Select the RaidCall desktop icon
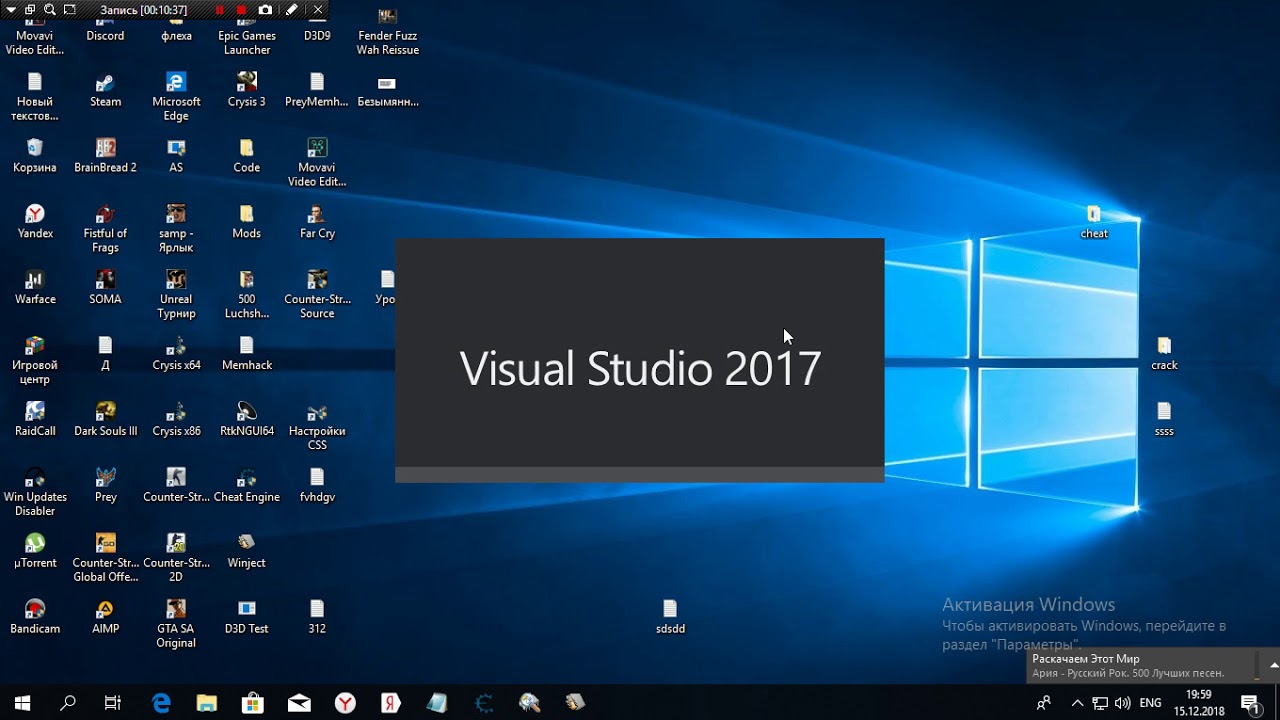1280x720 pixels. click(x=35, y=420)
